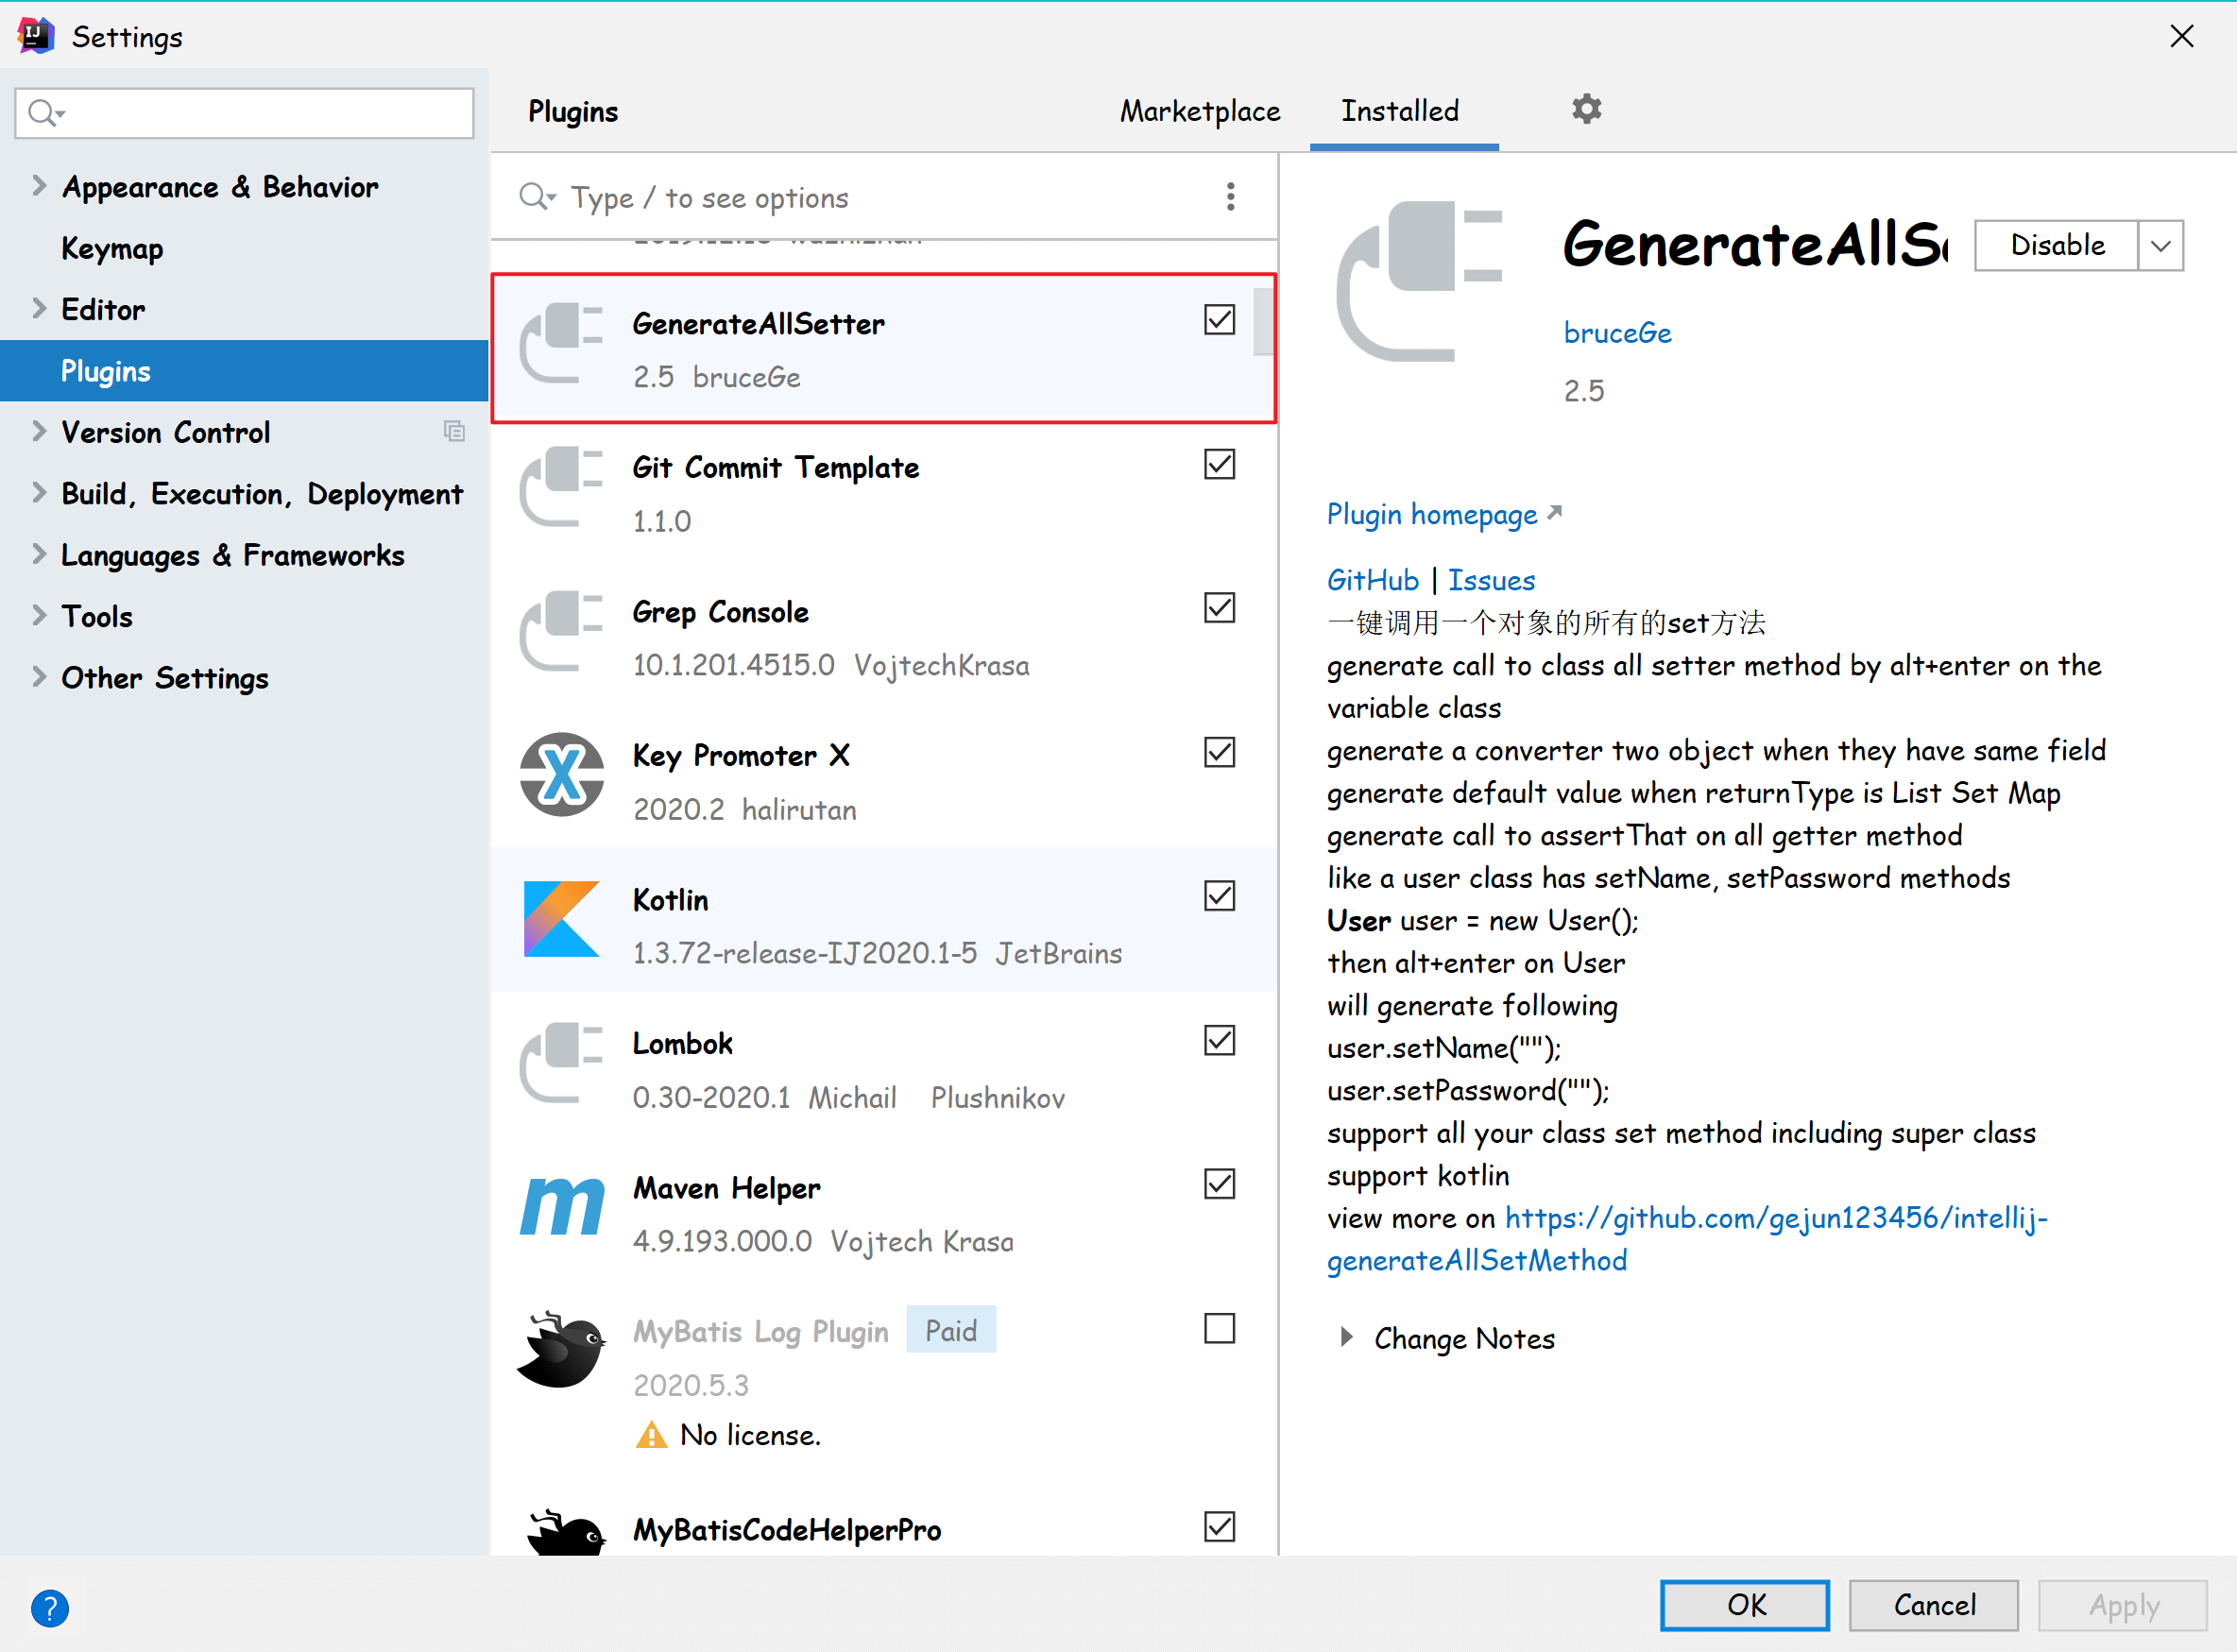Uncheck the Lombok plugin checkbox
This screenshot has width=2237, height=1652.
tap(1219, 1040)
